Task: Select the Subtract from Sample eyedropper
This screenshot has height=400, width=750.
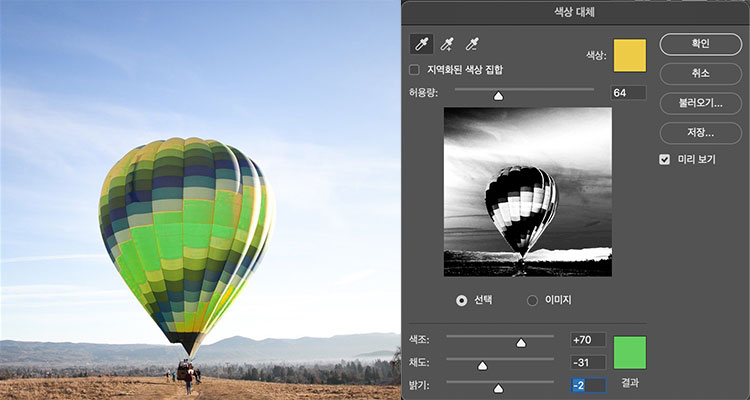Action: 472,44
